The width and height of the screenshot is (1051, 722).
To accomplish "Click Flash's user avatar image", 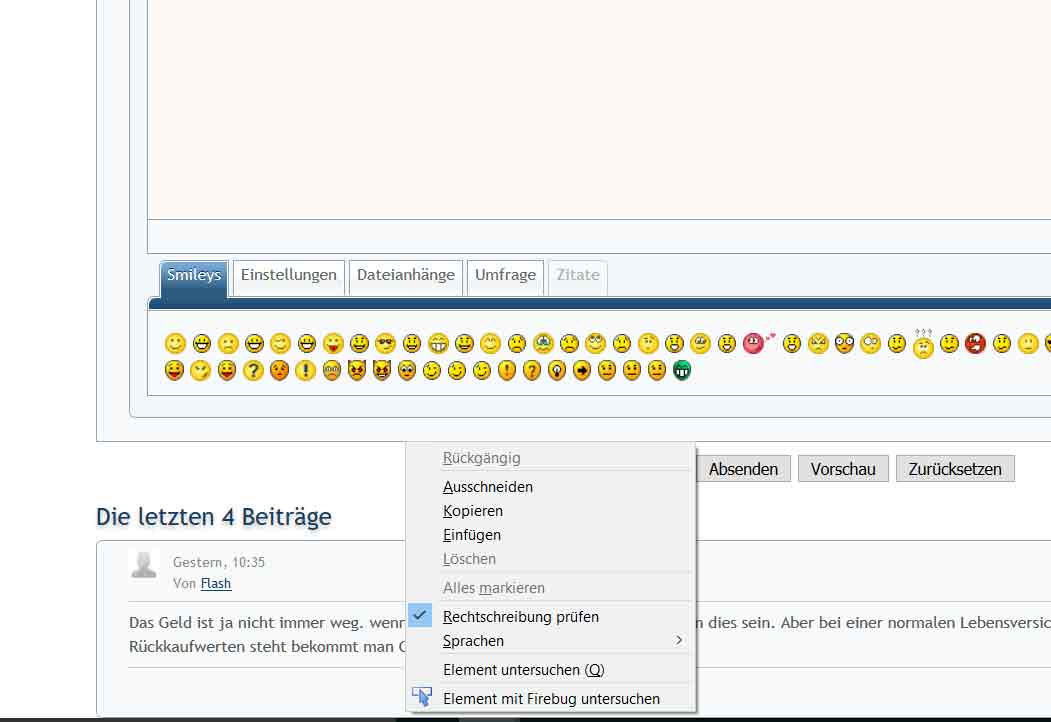I will point(145,564).
